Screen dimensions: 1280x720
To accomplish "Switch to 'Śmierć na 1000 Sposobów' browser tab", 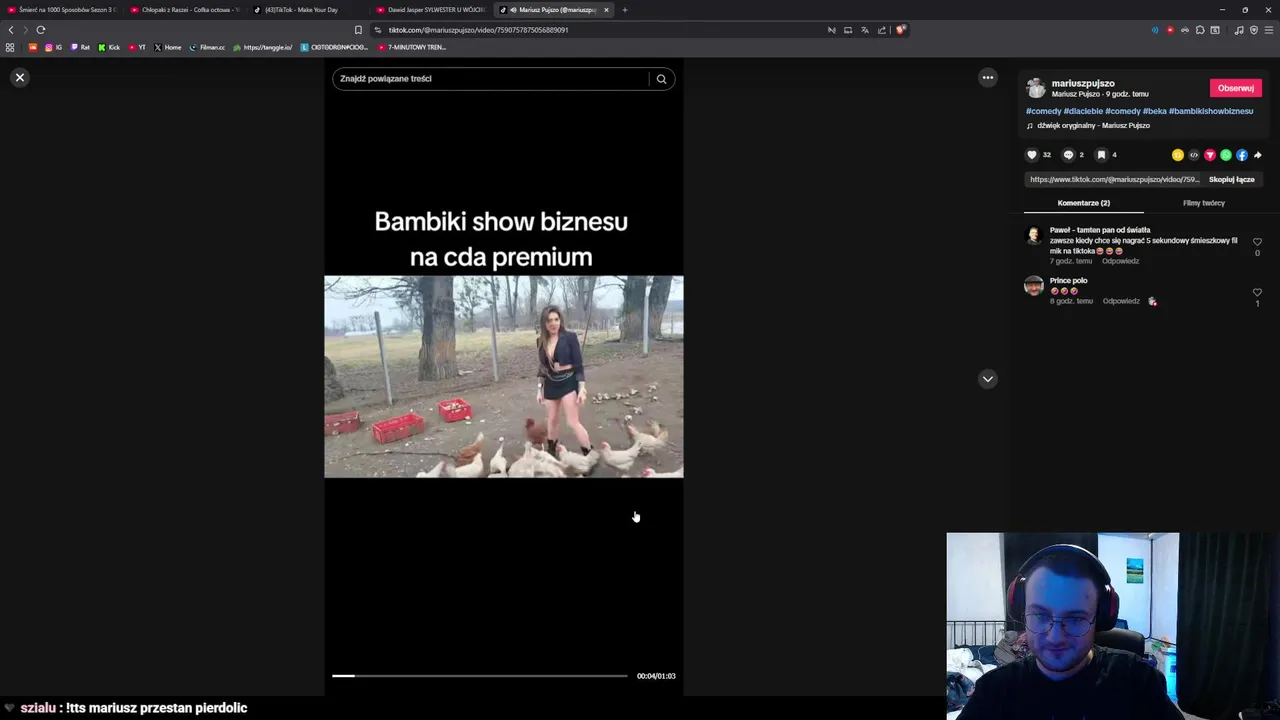I will coord(62,10).
